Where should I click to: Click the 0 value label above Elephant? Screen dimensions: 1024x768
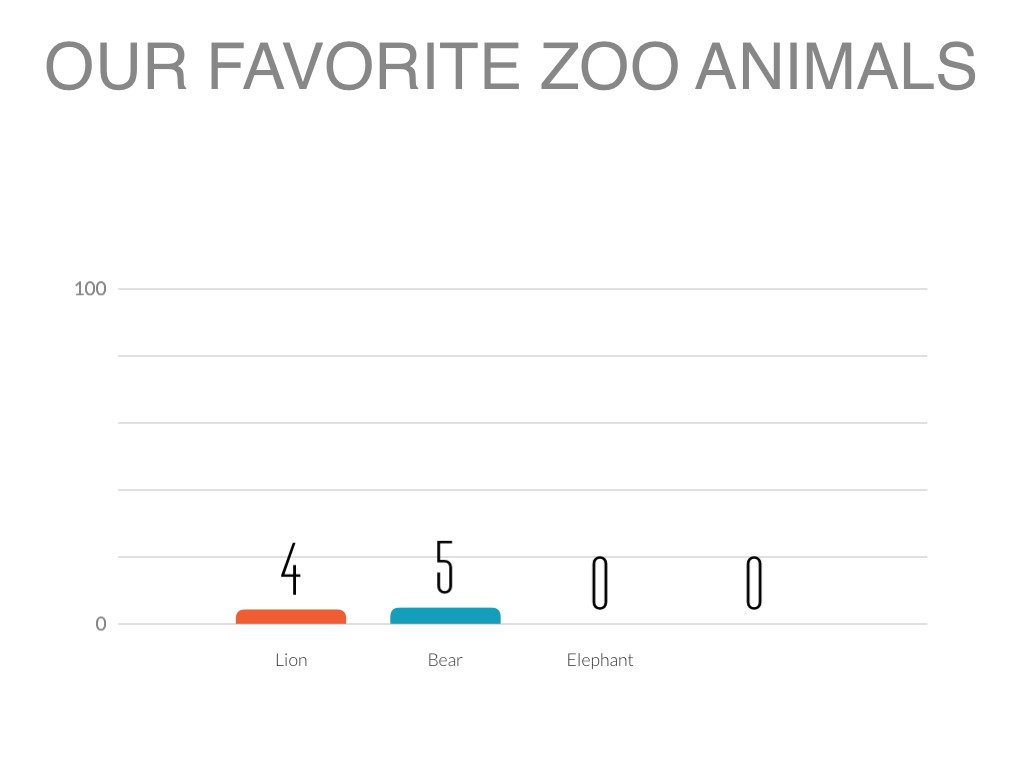point(600,583)
